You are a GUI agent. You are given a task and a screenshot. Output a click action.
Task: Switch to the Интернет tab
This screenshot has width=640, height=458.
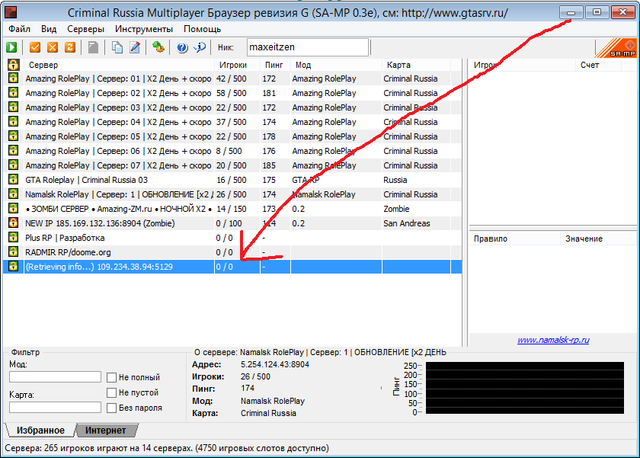(106, 430)
